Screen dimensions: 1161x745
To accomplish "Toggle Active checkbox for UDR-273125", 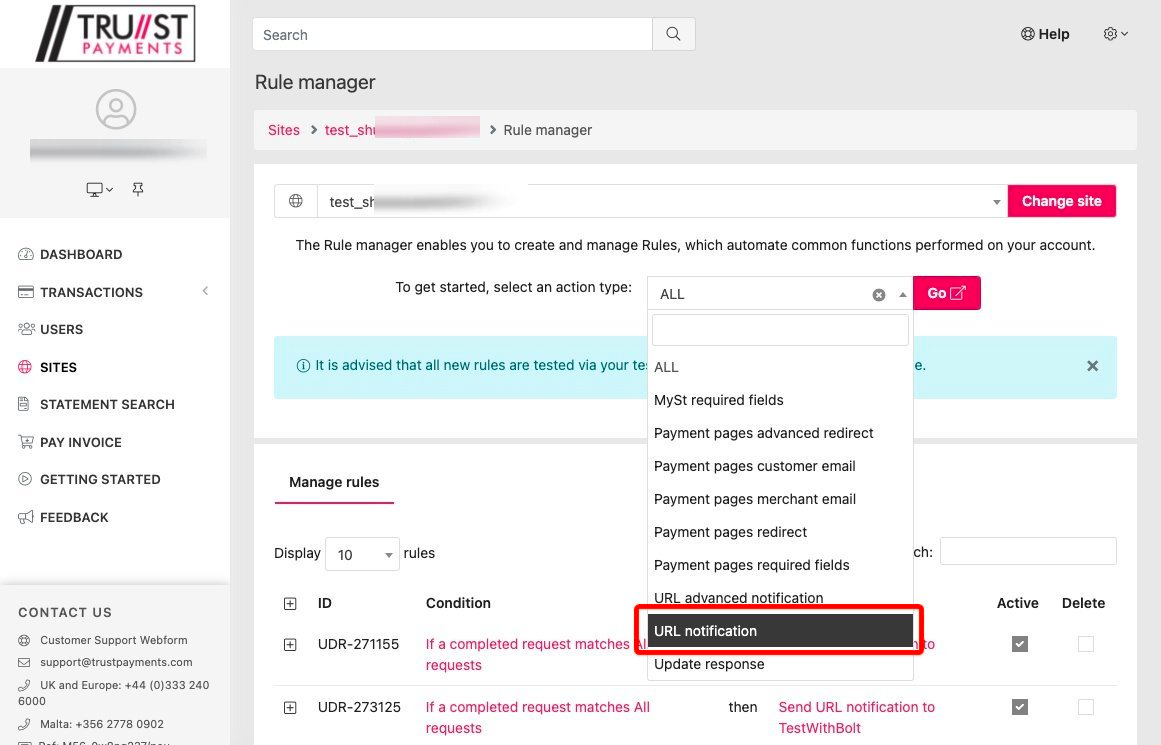I will pyautogui.click(x=1020, y=707).
